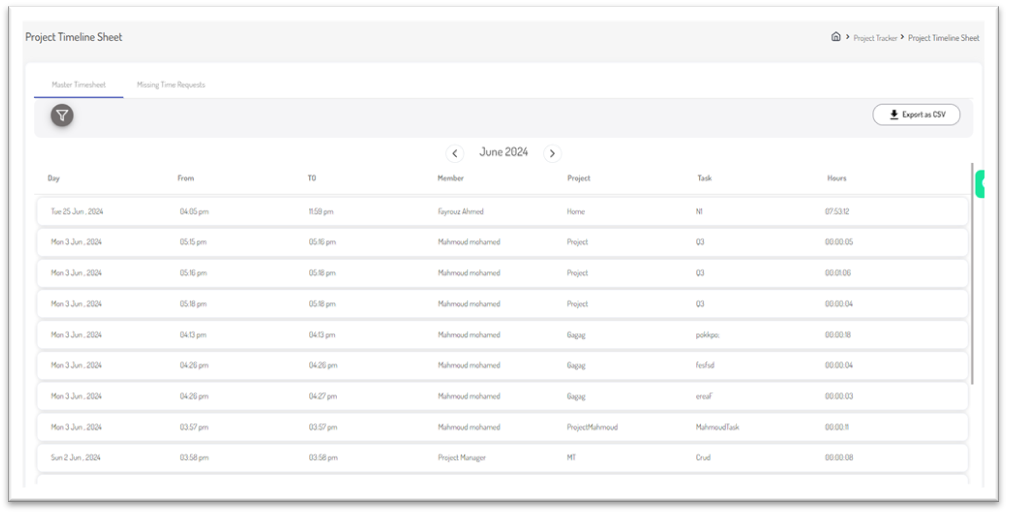The image size is (1009, 514).
Task: Switch to the Master Timesheet tab
Action: coord(79,85)
